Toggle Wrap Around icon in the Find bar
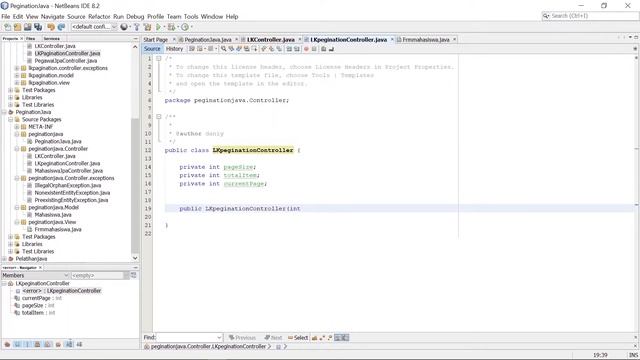The image size is (640, 360). click(345, 338)
